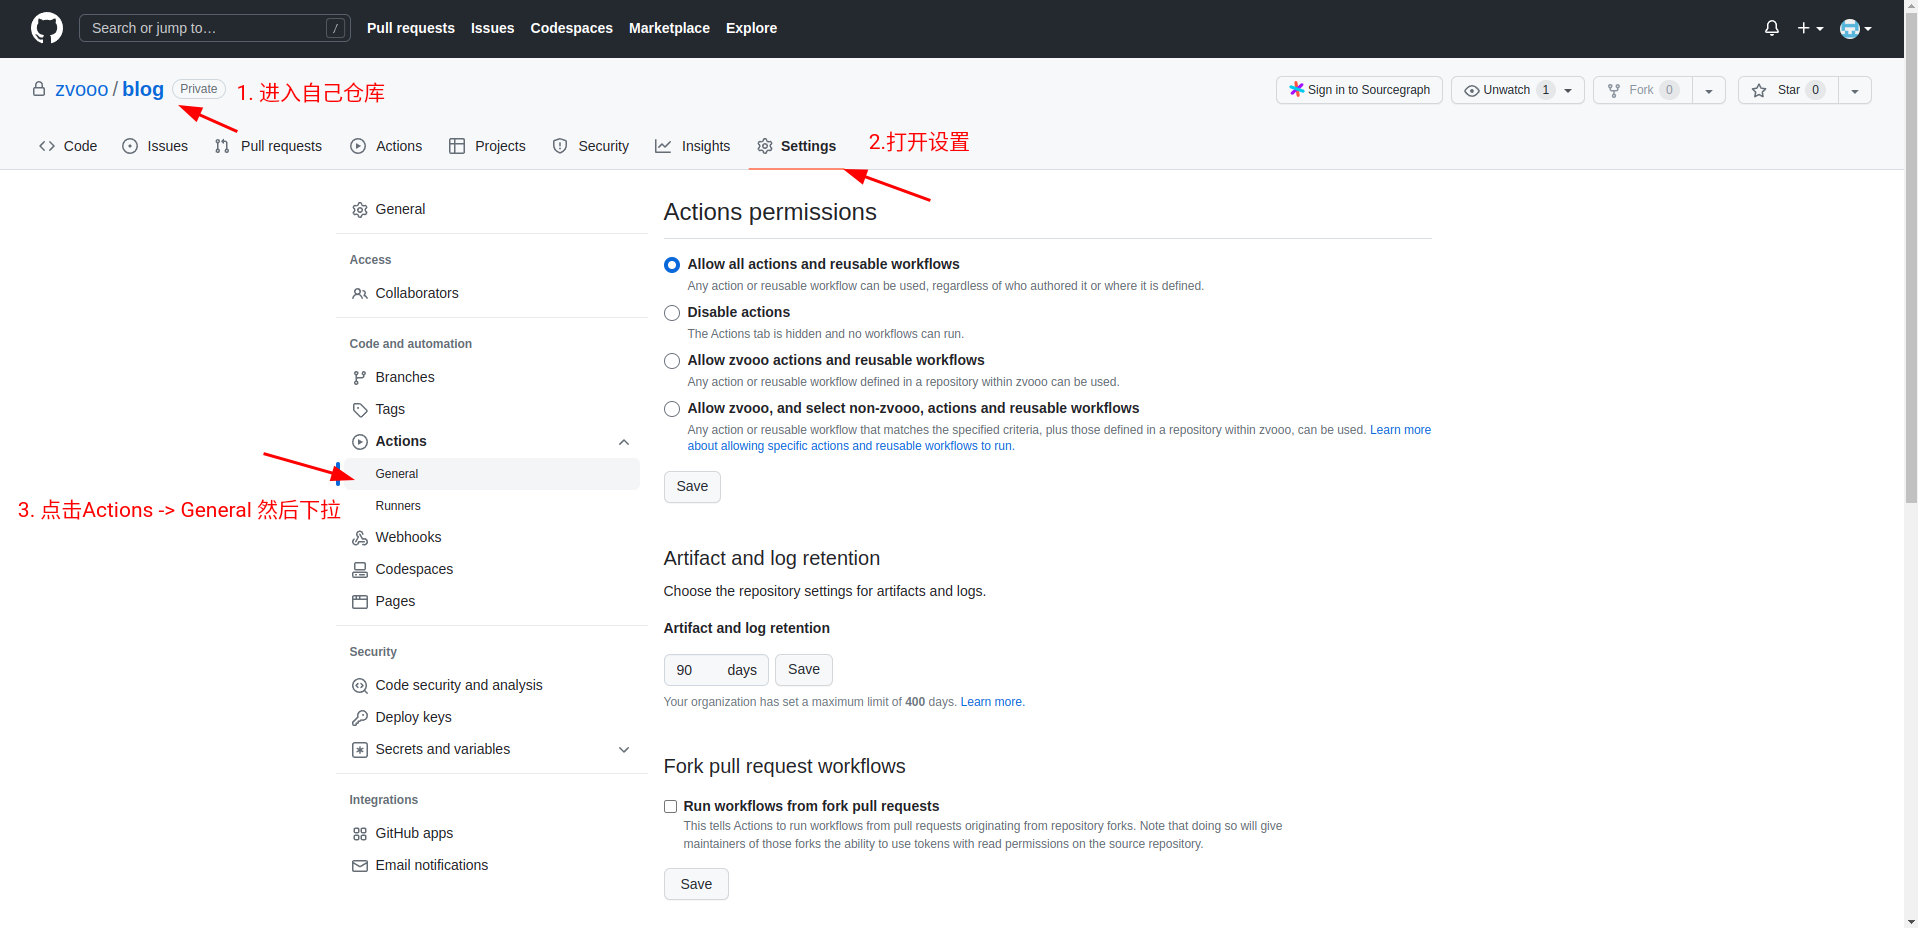The height and width of the screenshot is (928, 1918).
Task: Click the lock icon beside zvooo
Action: click(39, 89)
